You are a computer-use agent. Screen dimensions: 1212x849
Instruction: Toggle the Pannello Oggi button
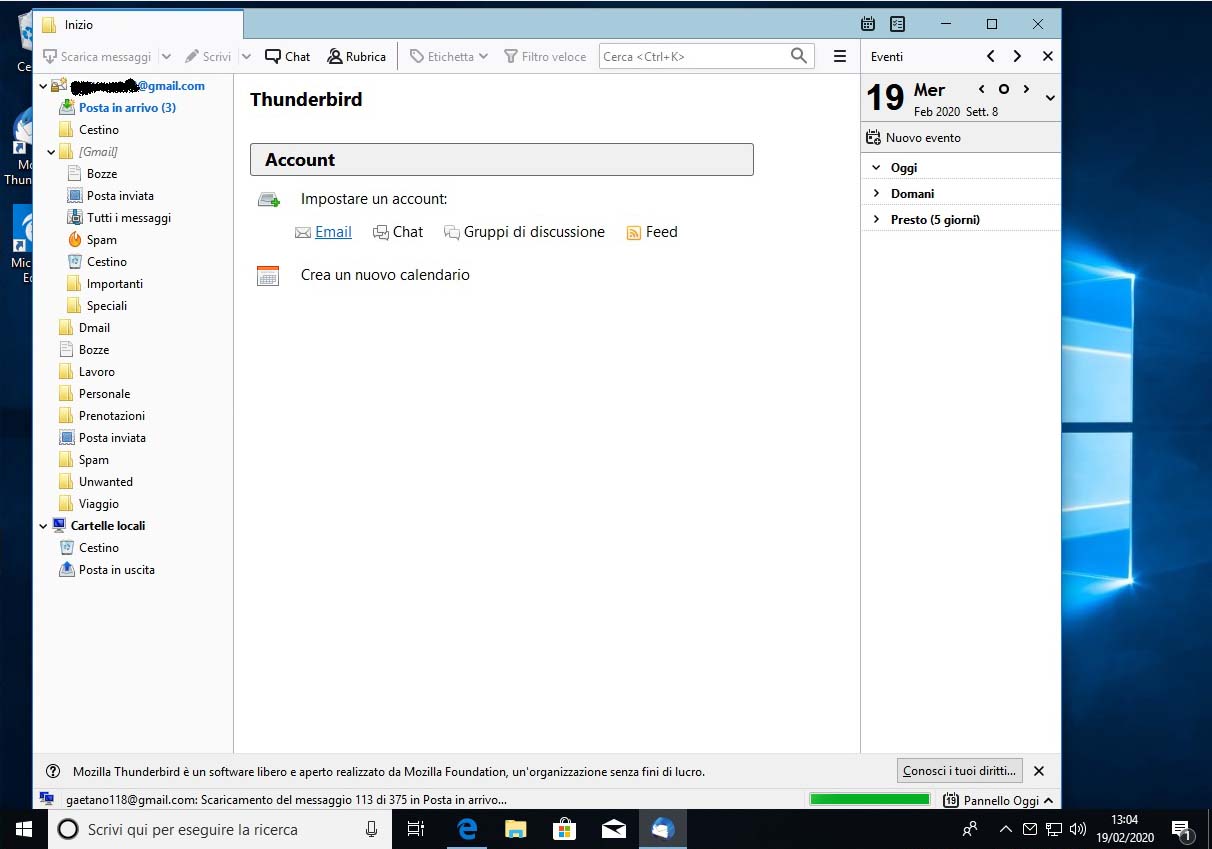point(998,800)
